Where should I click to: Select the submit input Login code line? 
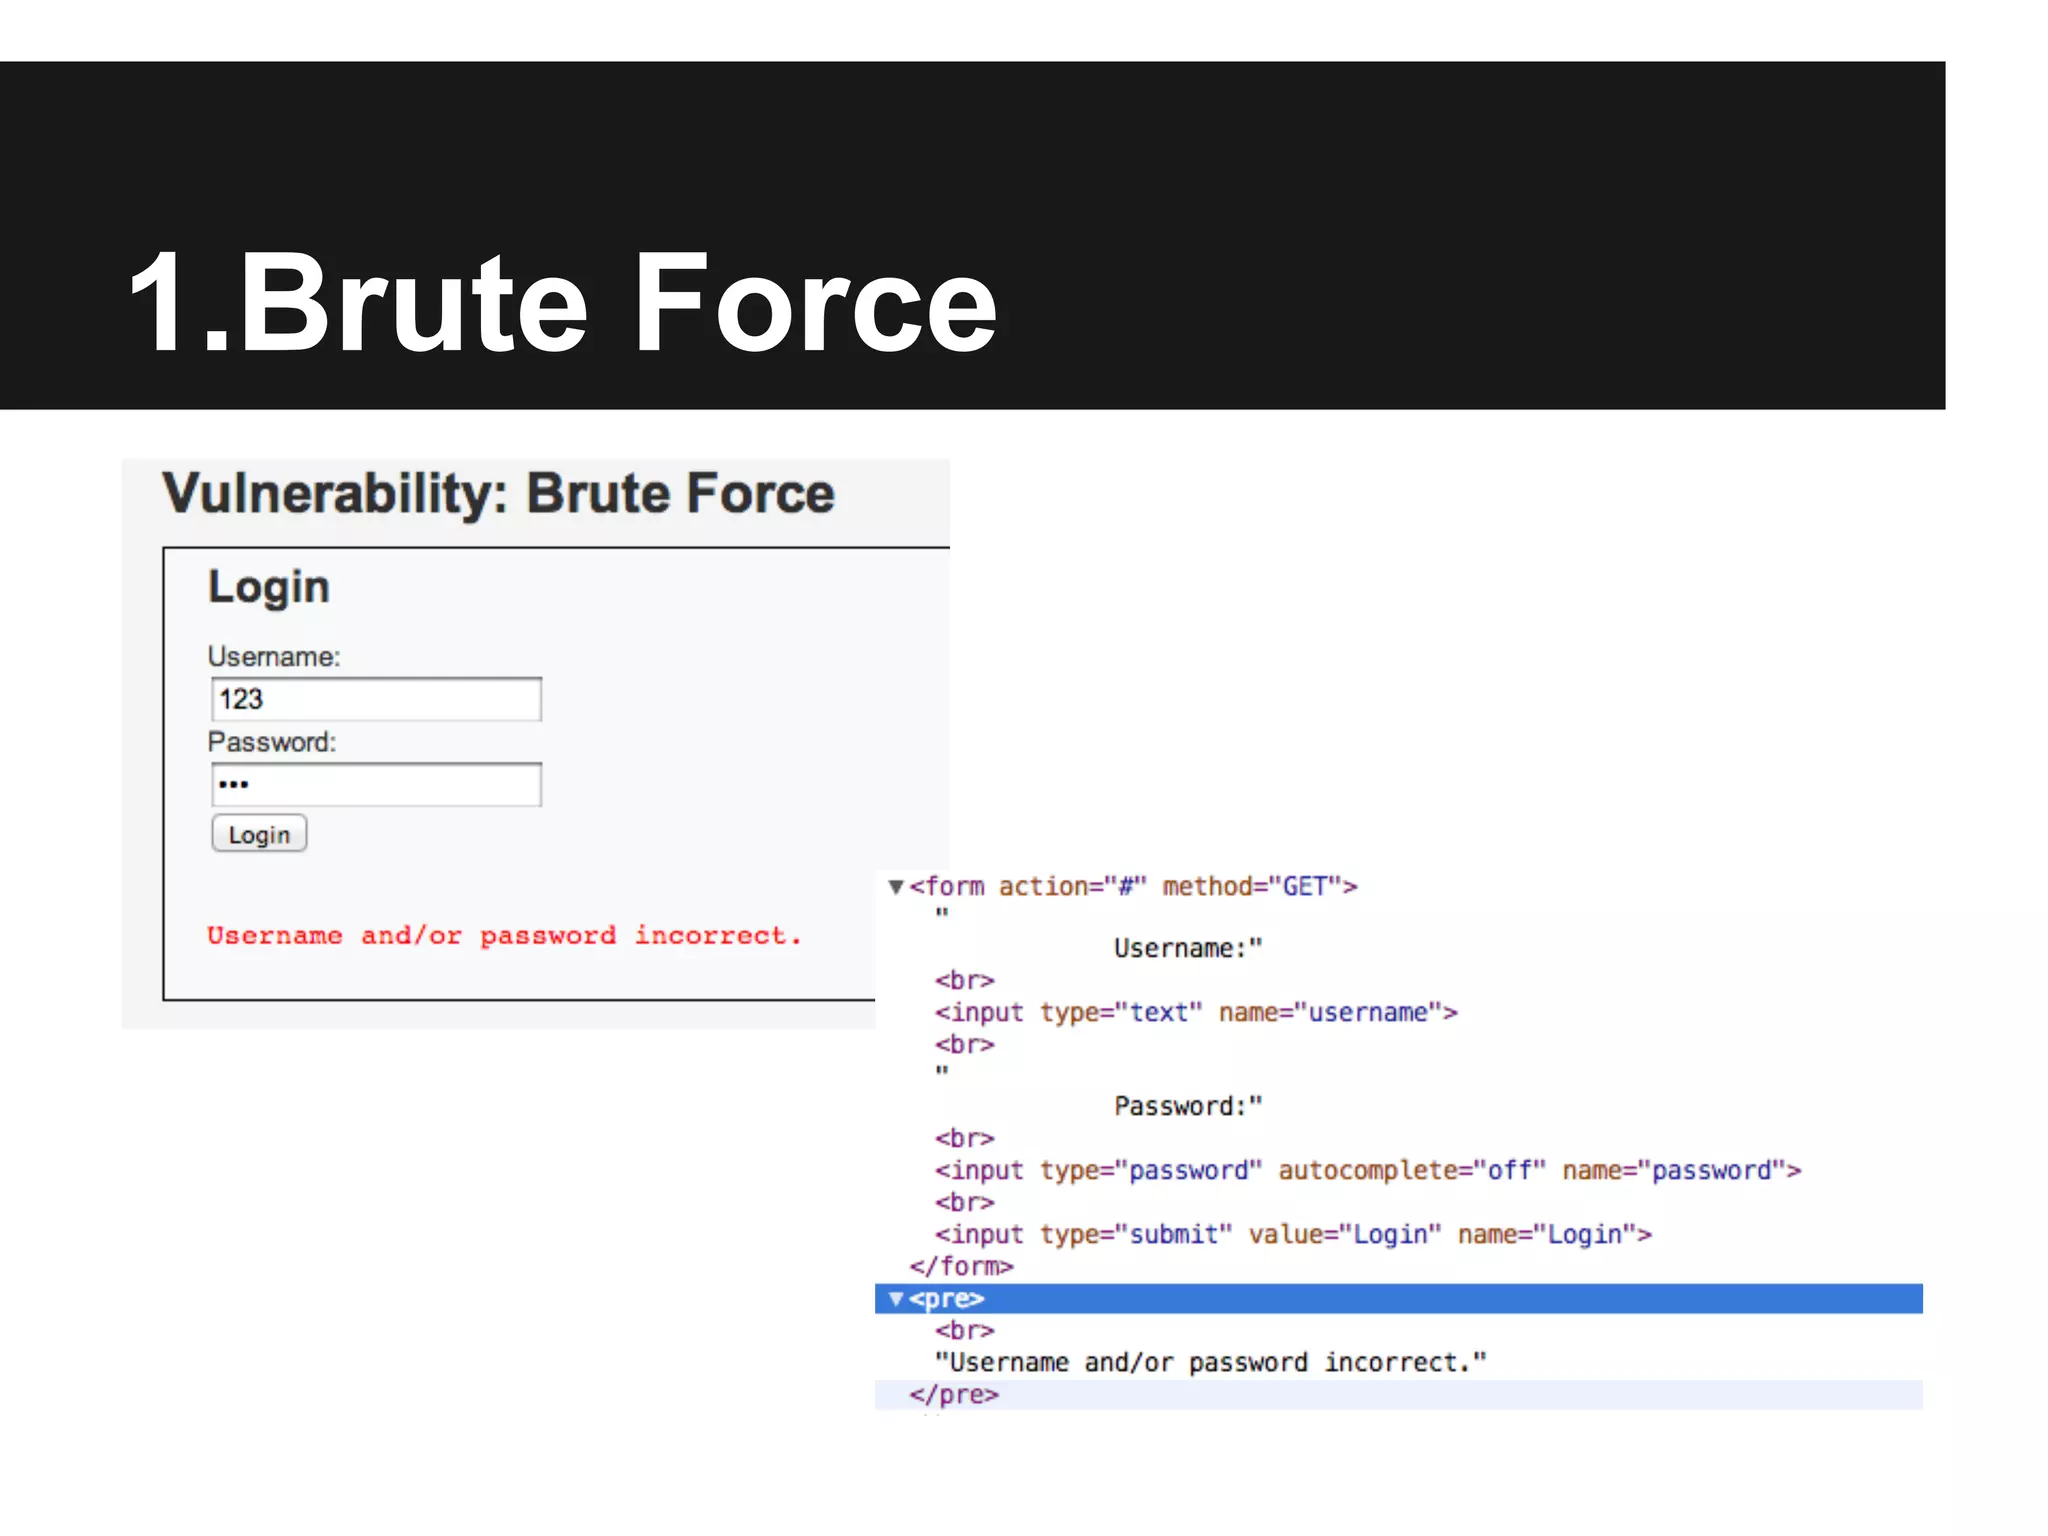pos(1293,1235)
